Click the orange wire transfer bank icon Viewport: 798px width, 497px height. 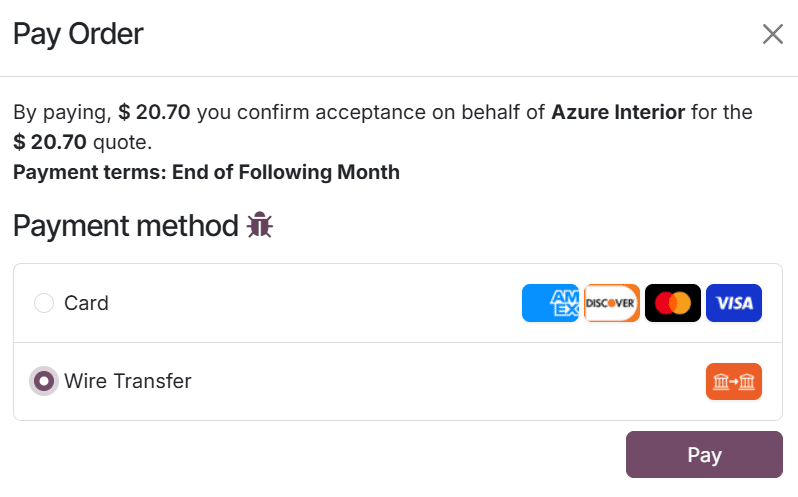click(734, 381)
